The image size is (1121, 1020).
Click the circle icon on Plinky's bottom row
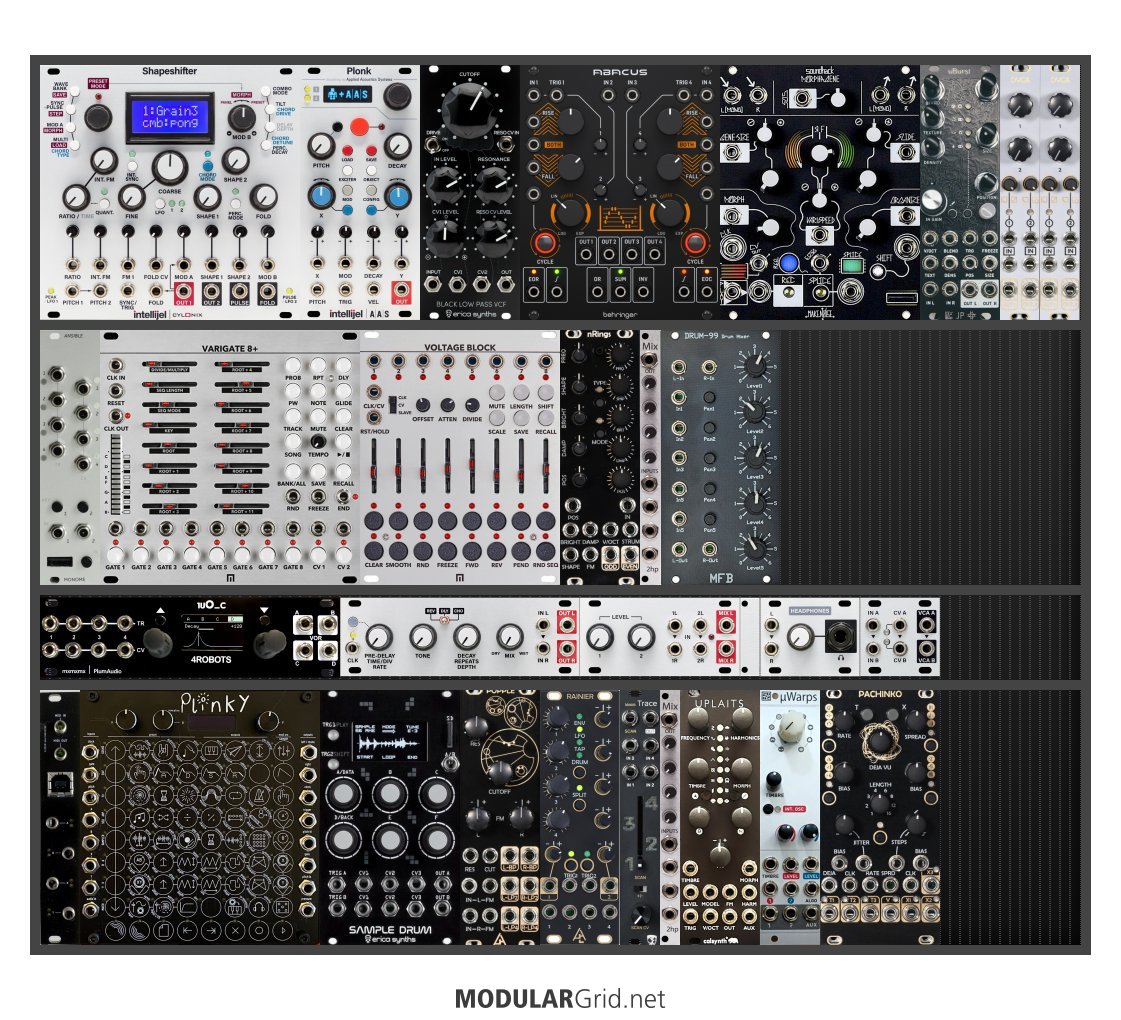tap(260, 931)
